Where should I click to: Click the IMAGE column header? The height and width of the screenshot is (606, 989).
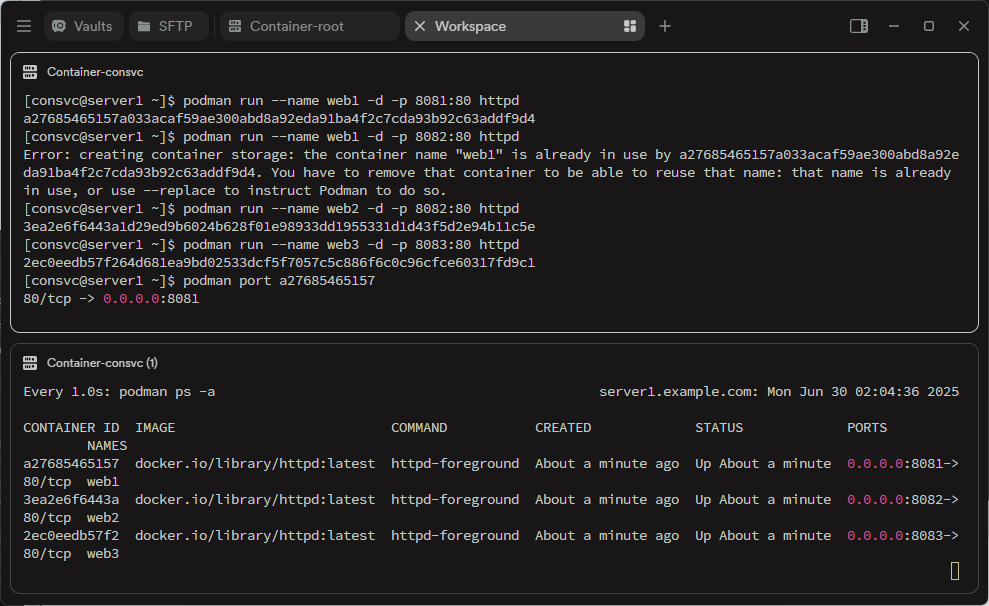(155, 428)
